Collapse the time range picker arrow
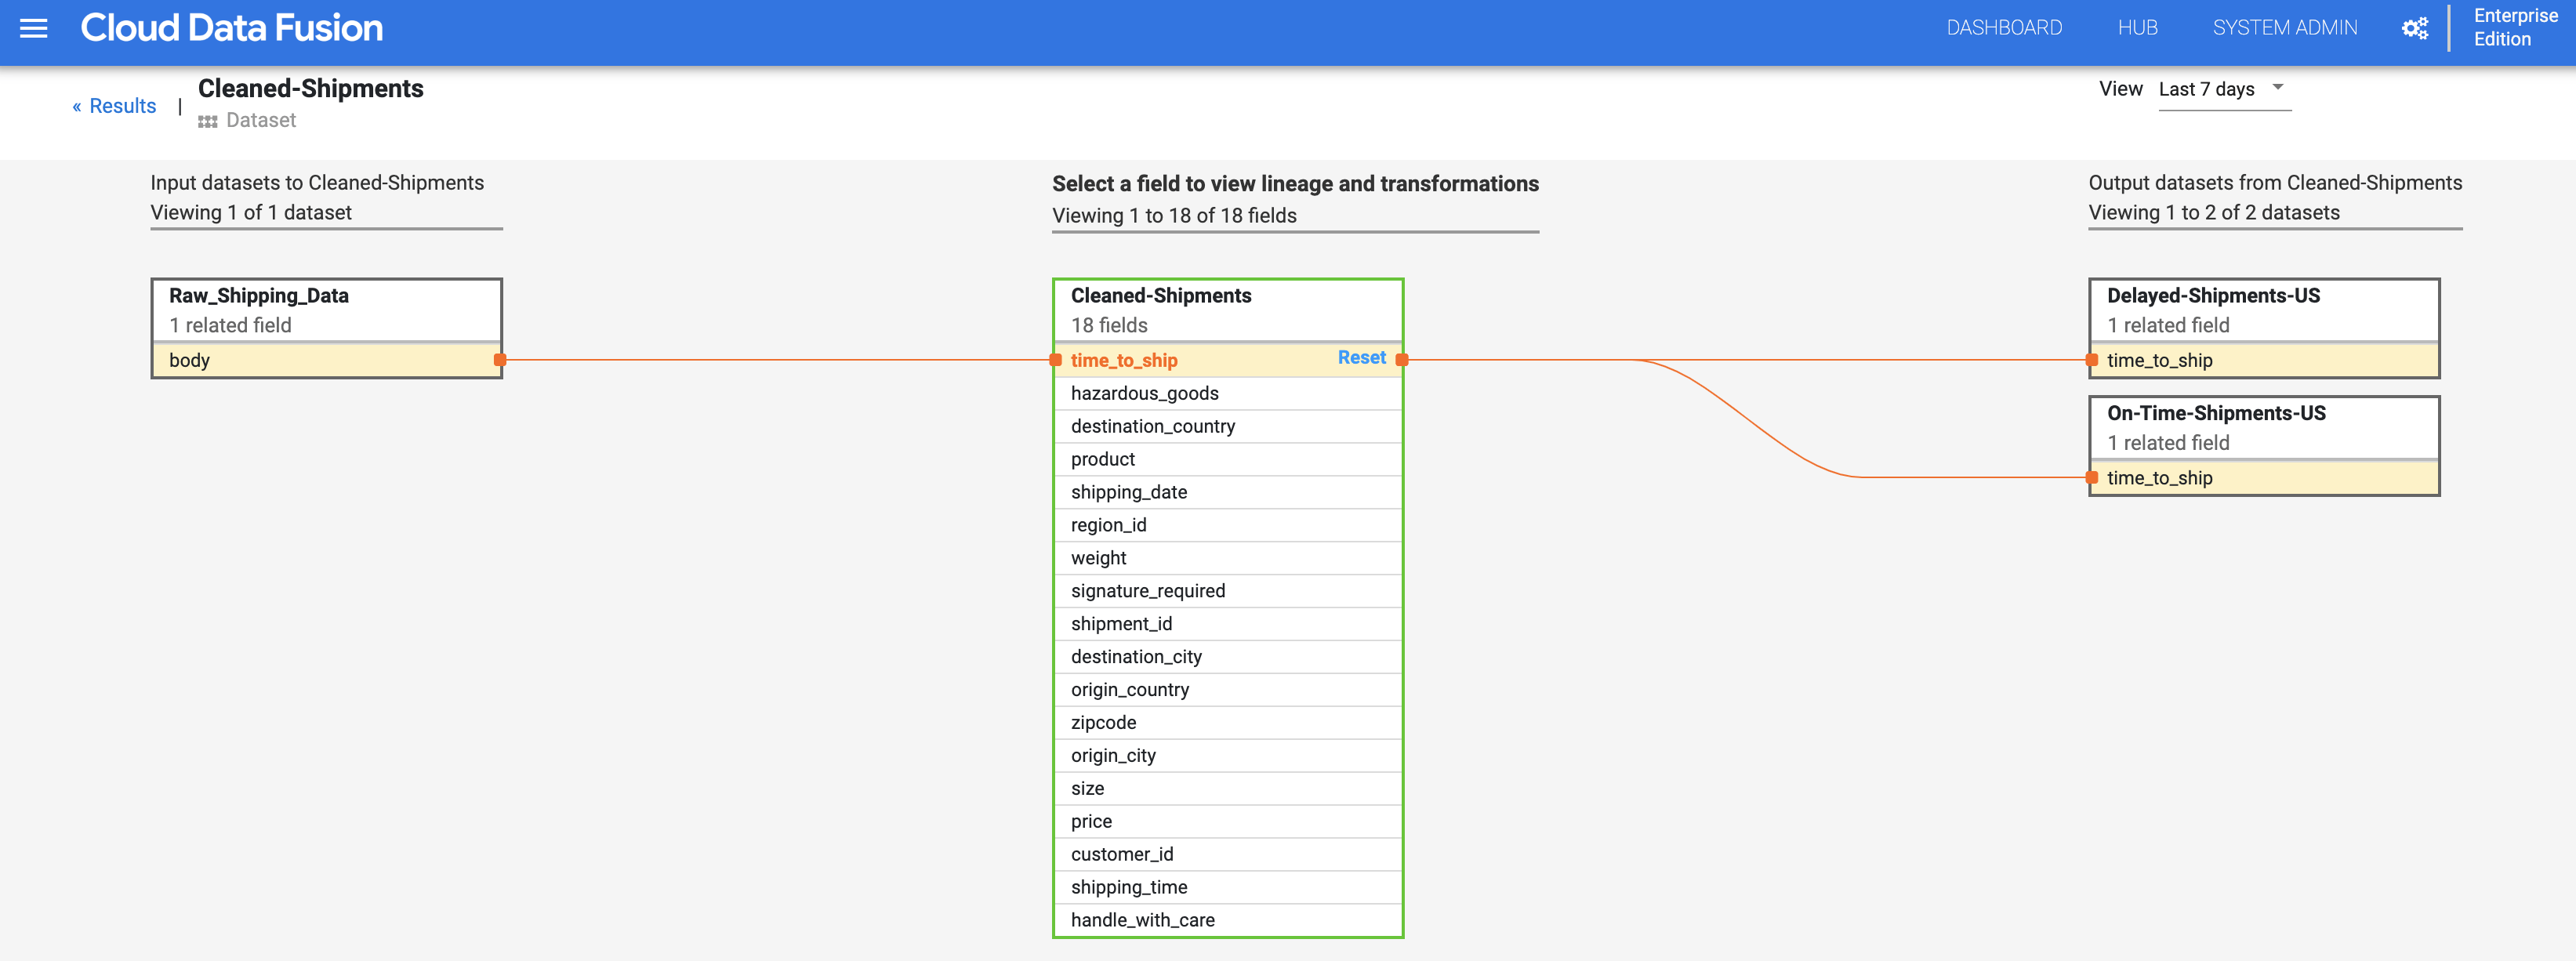This screenshot has width=2576, height=961. point(2277,88)
